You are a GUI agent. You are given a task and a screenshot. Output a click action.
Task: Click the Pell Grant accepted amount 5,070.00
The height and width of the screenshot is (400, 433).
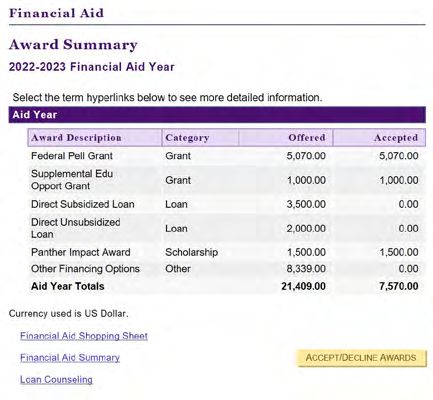[399, 156]
